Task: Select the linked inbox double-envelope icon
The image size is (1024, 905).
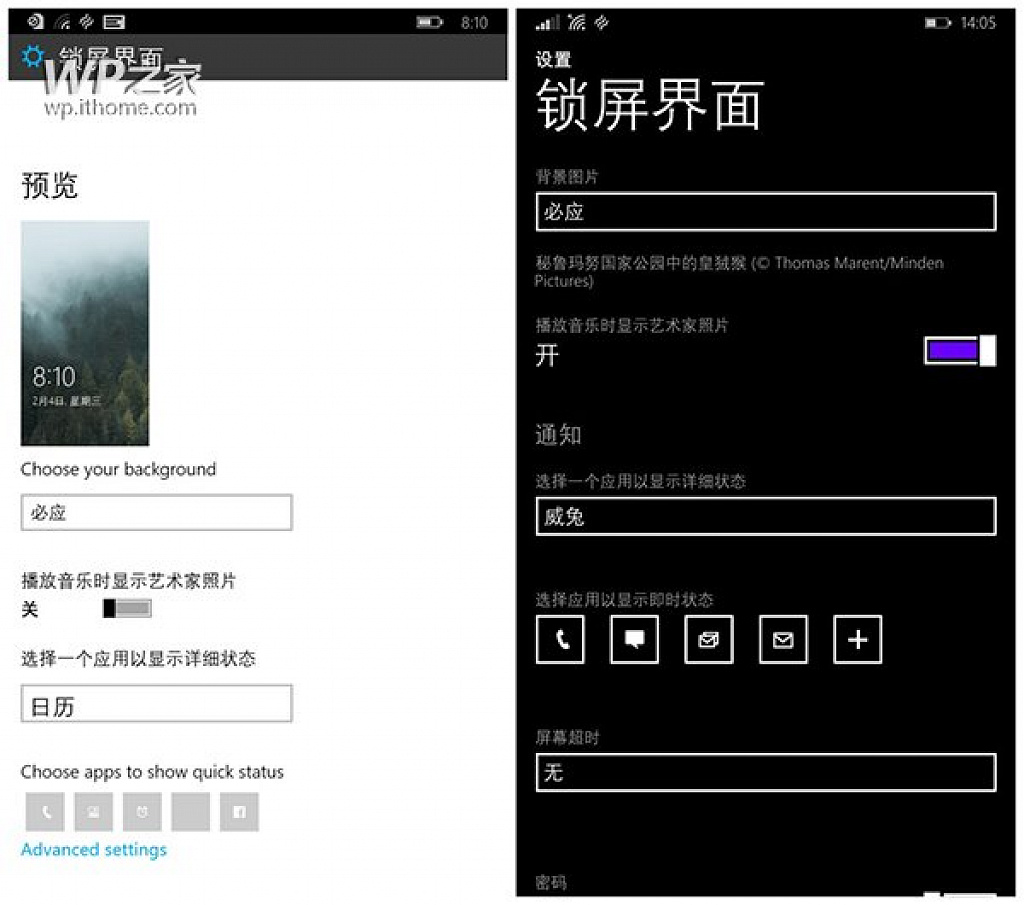Action: [x=709, y=639]
